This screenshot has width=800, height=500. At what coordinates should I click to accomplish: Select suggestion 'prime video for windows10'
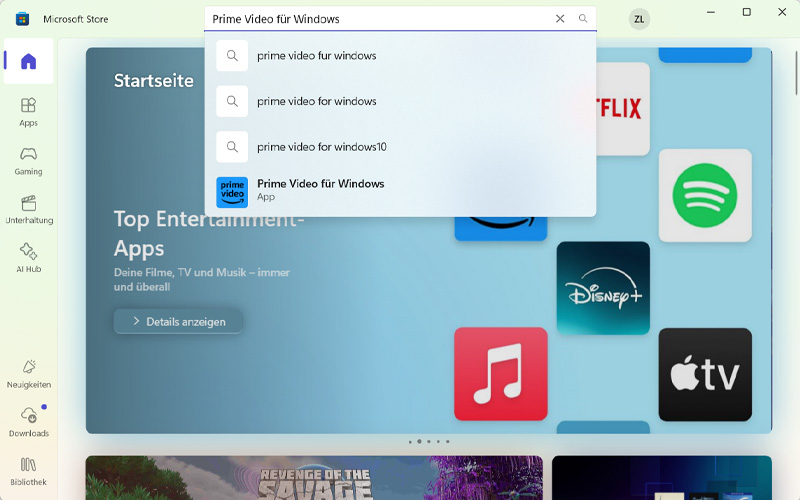401,147
